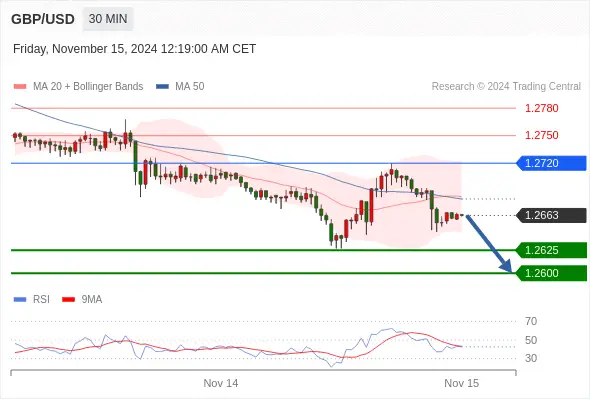
Task: Click the MA 20 + Bollinger Bands legend label
Action: pyautogui.click(x=88, y=87)
